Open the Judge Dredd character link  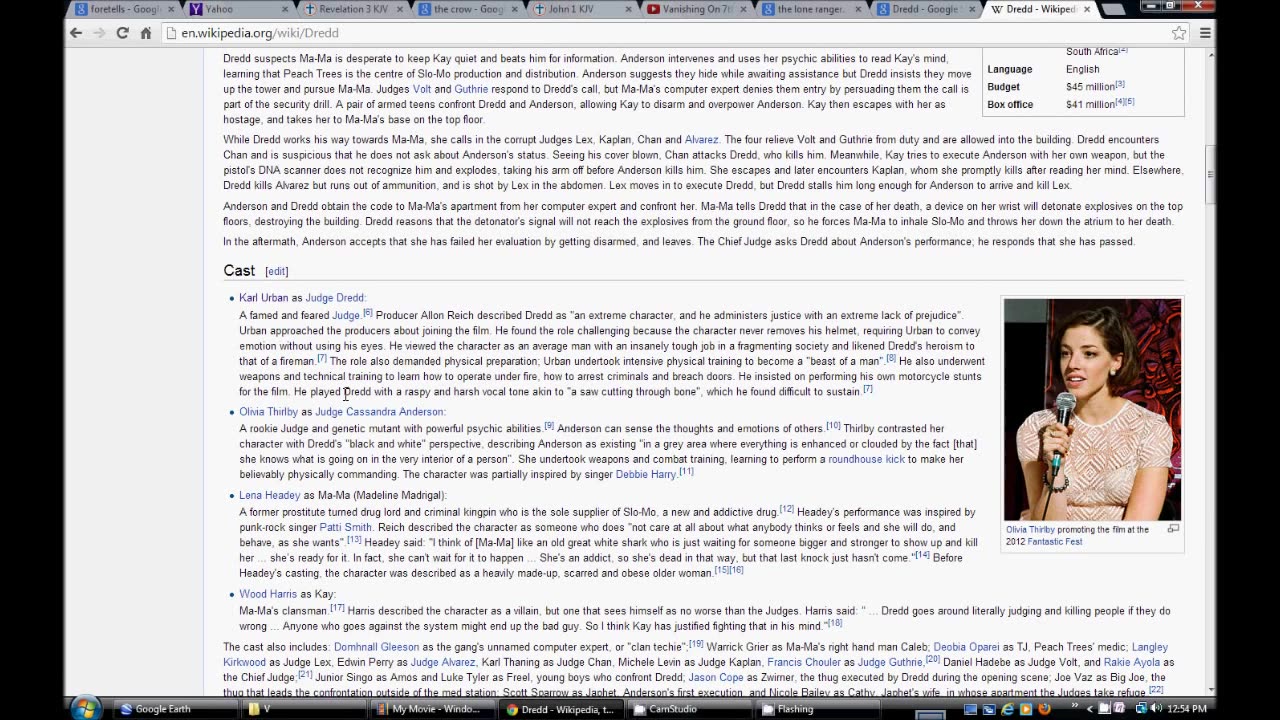click(334, 298)
